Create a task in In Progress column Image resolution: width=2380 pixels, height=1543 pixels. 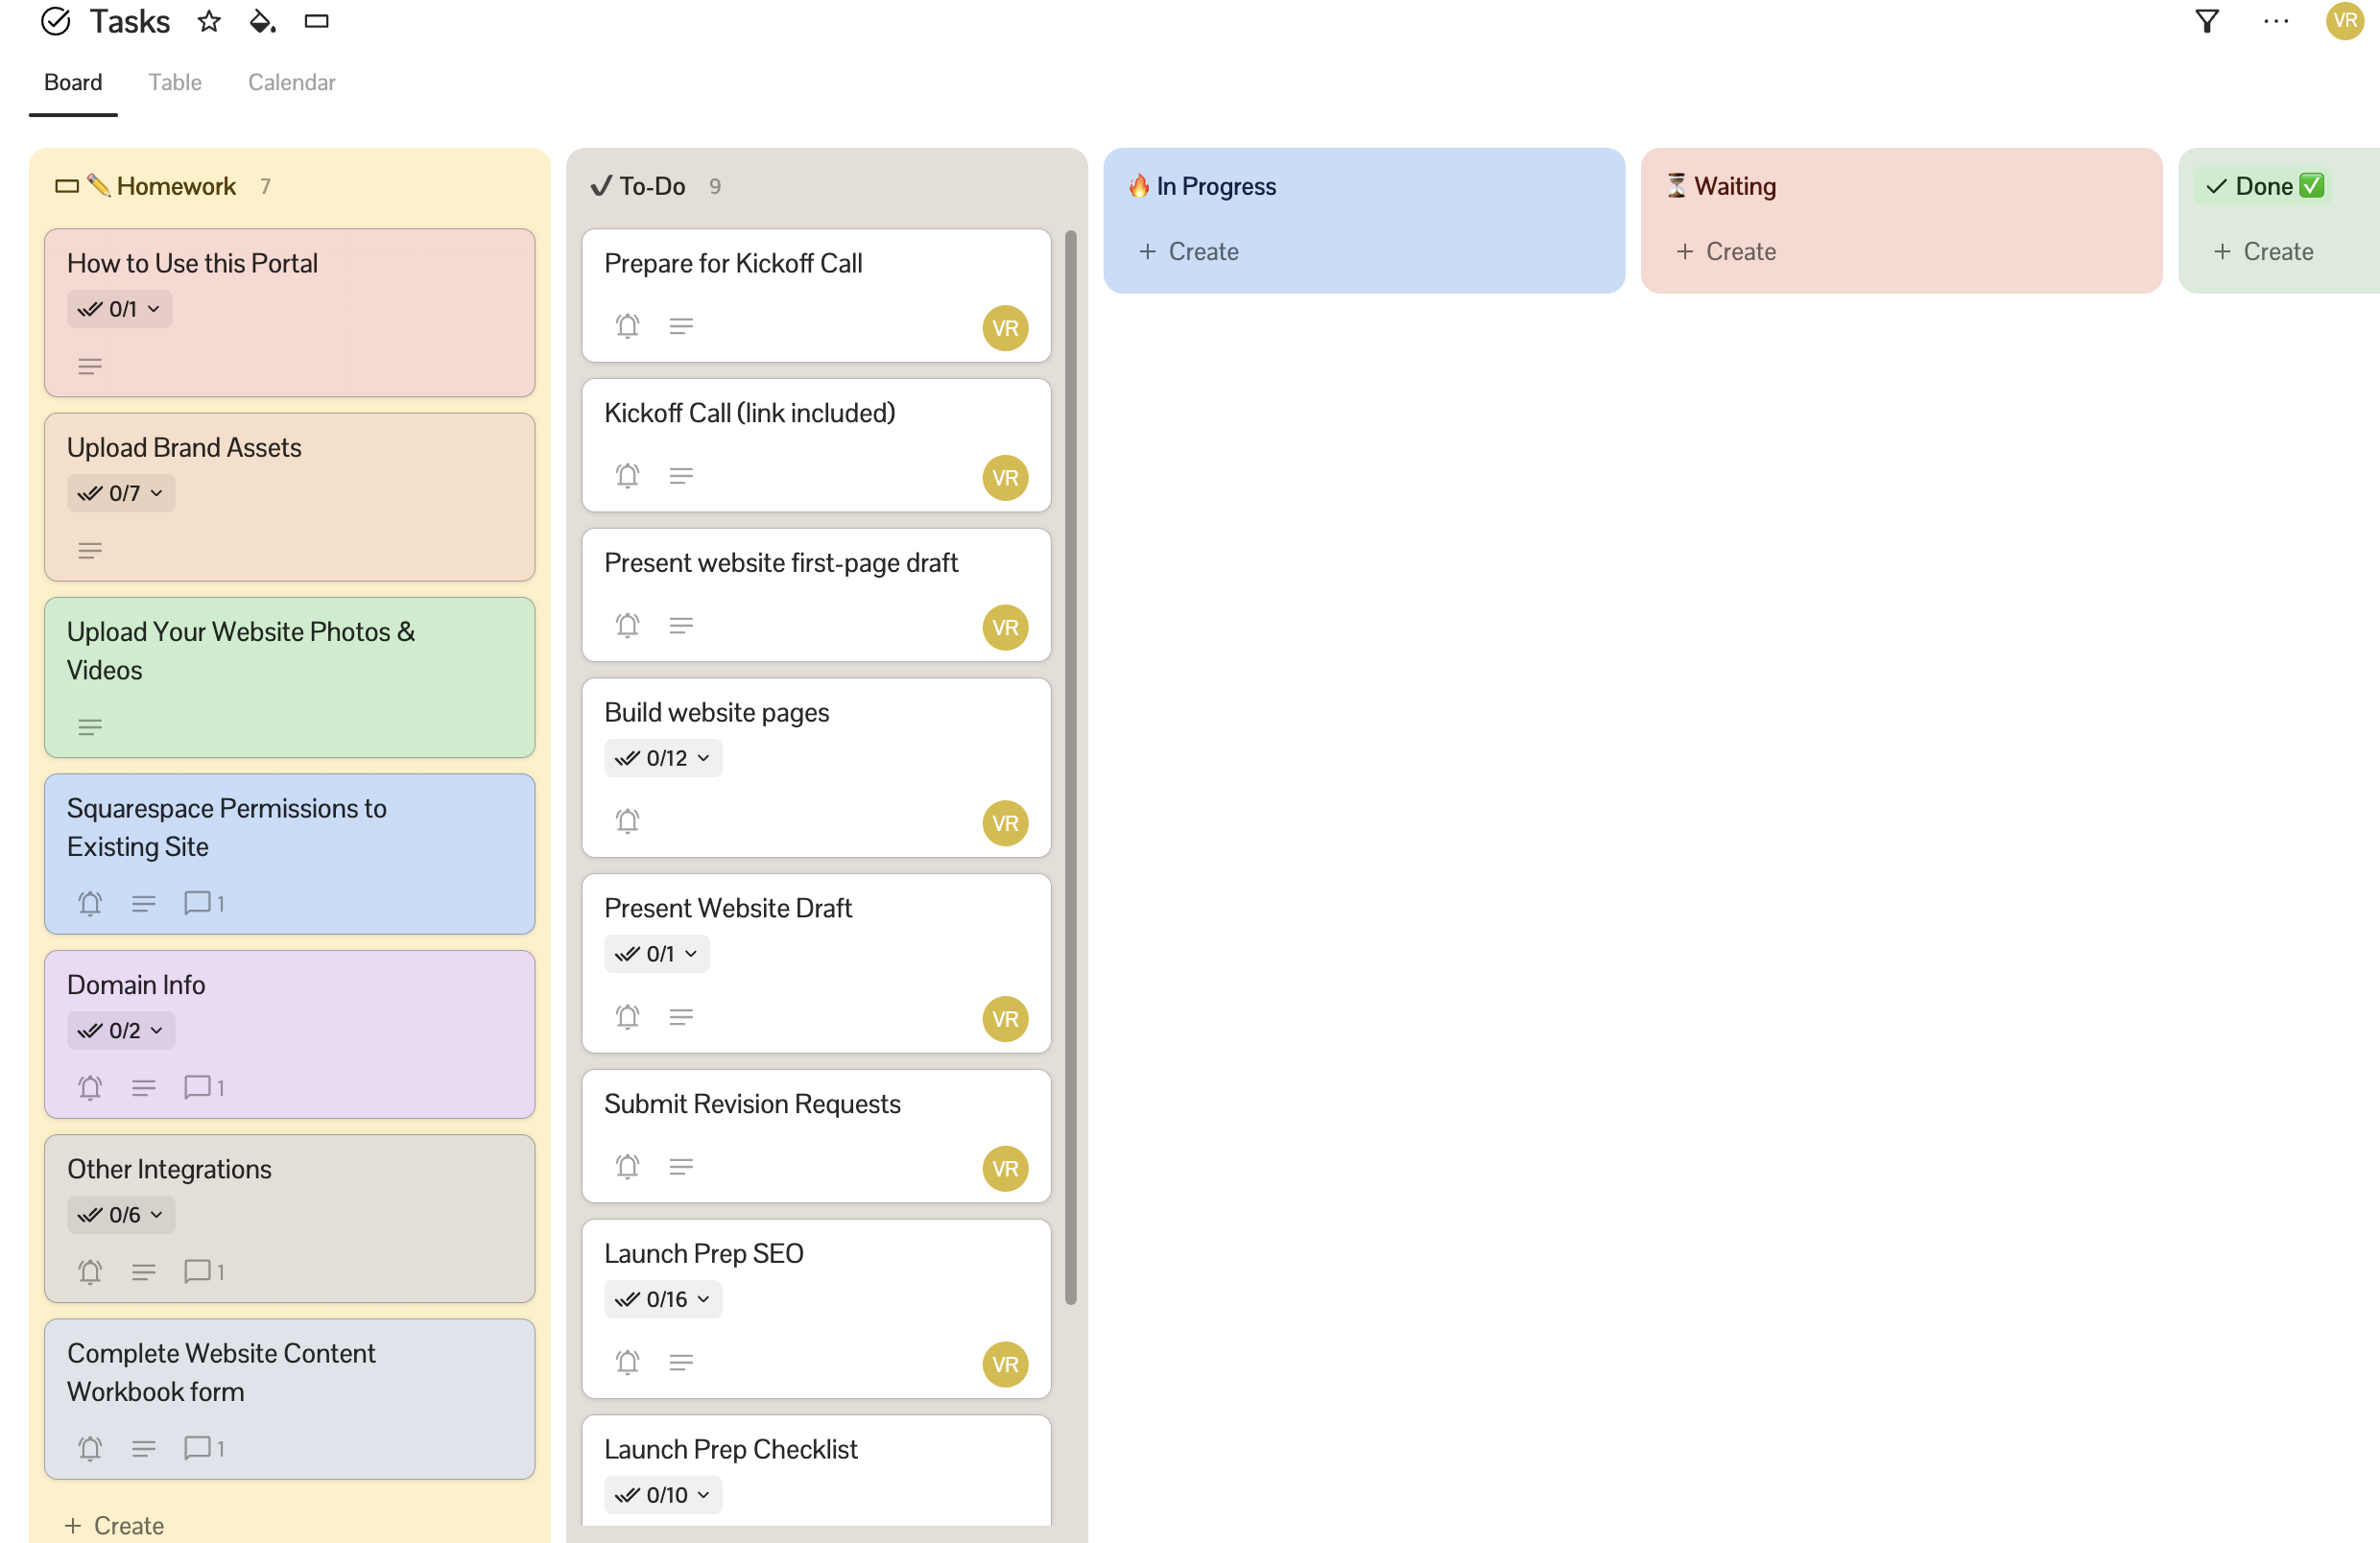[1188, 251]
